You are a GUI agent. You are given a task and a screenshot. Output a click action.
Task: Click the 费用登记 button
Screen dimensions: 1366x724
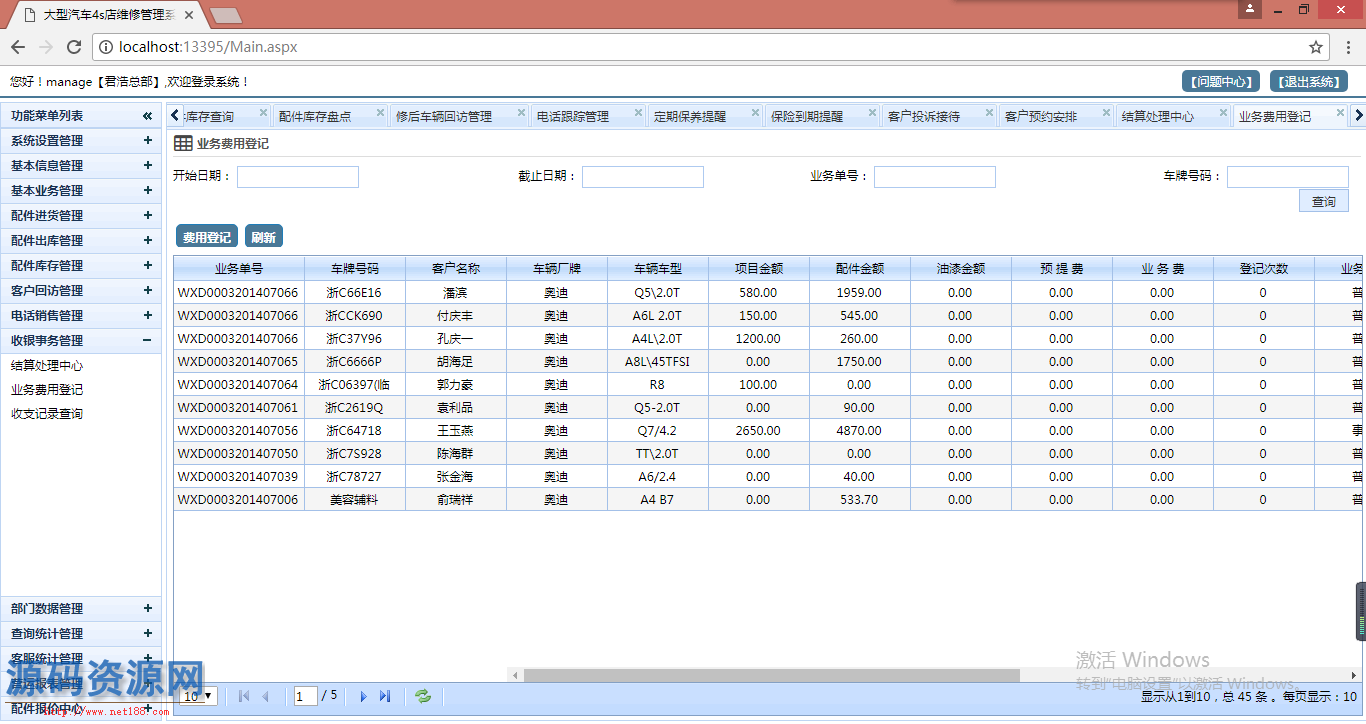207,237
